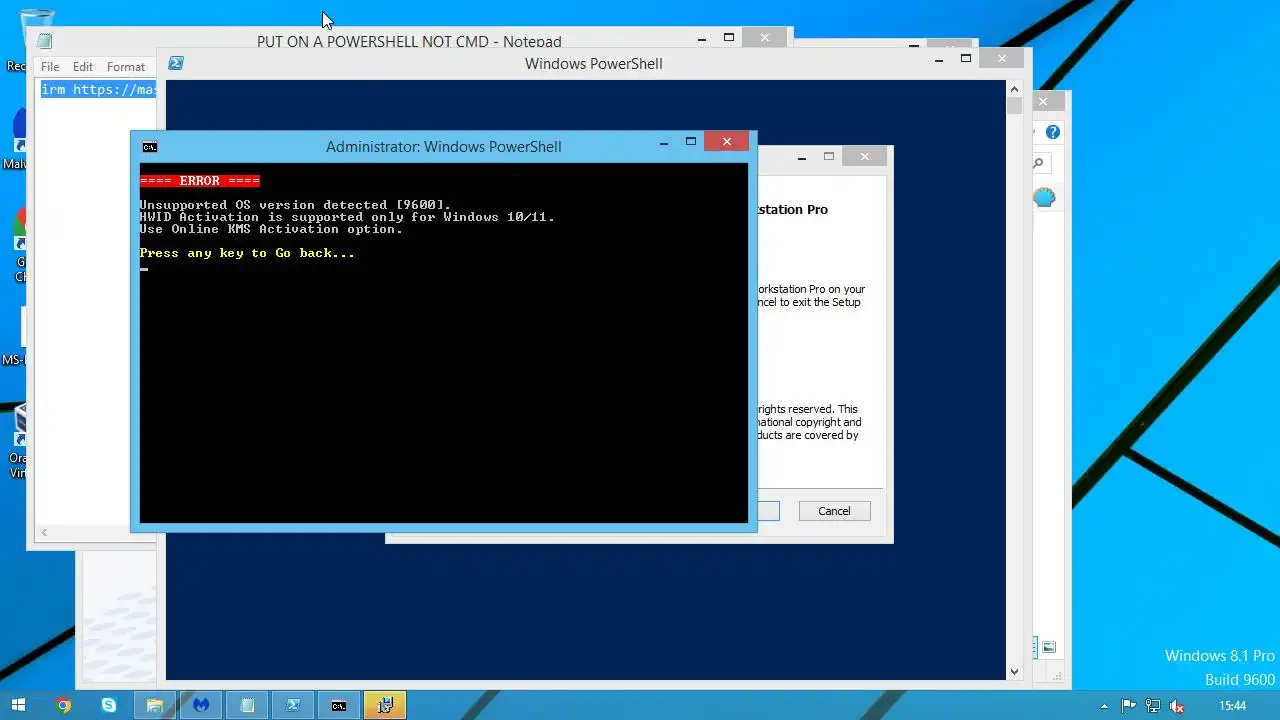Click the Notepad horizontal scroll left arrow
Image resolution: width=1280 pixels, height=720 pixels.
click(44, 533)
